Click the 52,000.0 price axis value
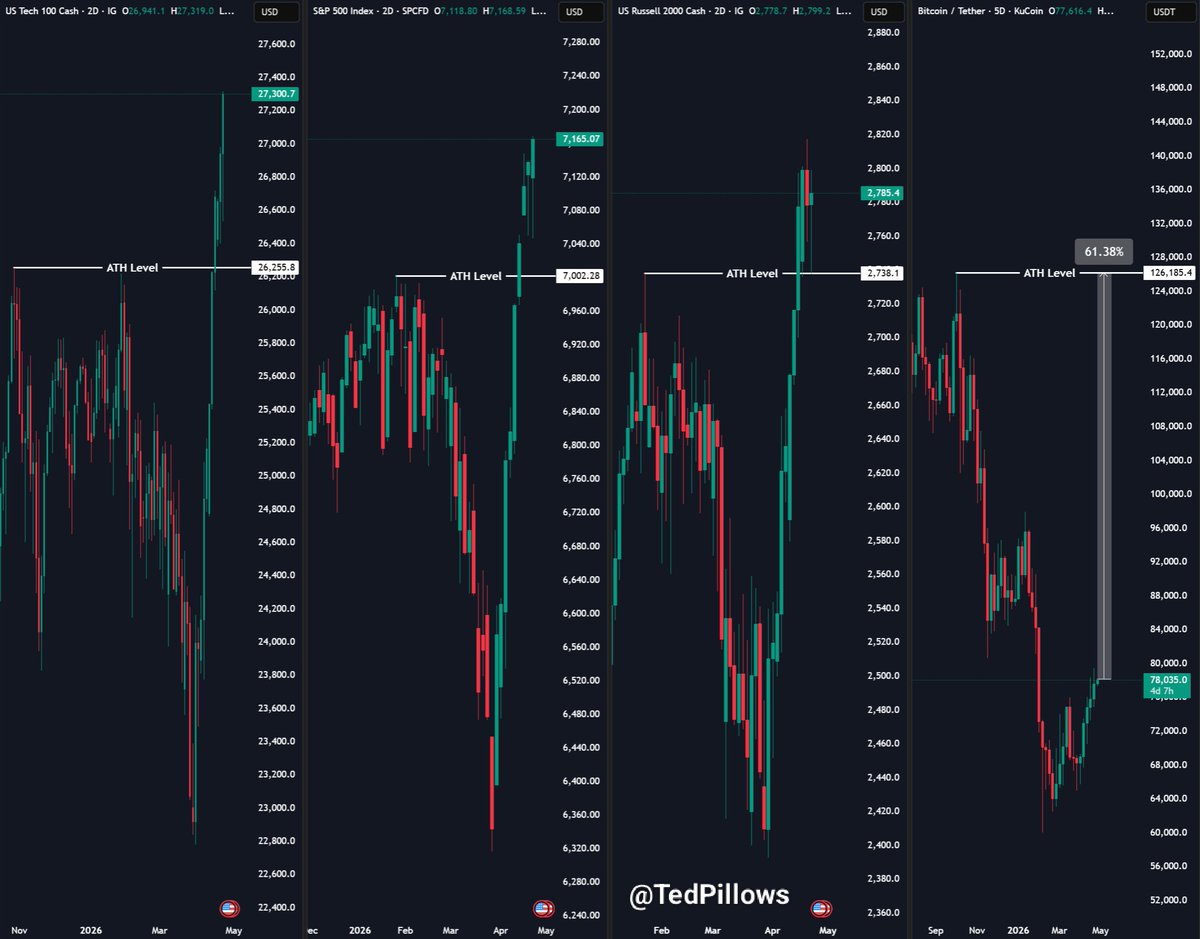Screen dimensions: 1200x939 point(1170,902)
